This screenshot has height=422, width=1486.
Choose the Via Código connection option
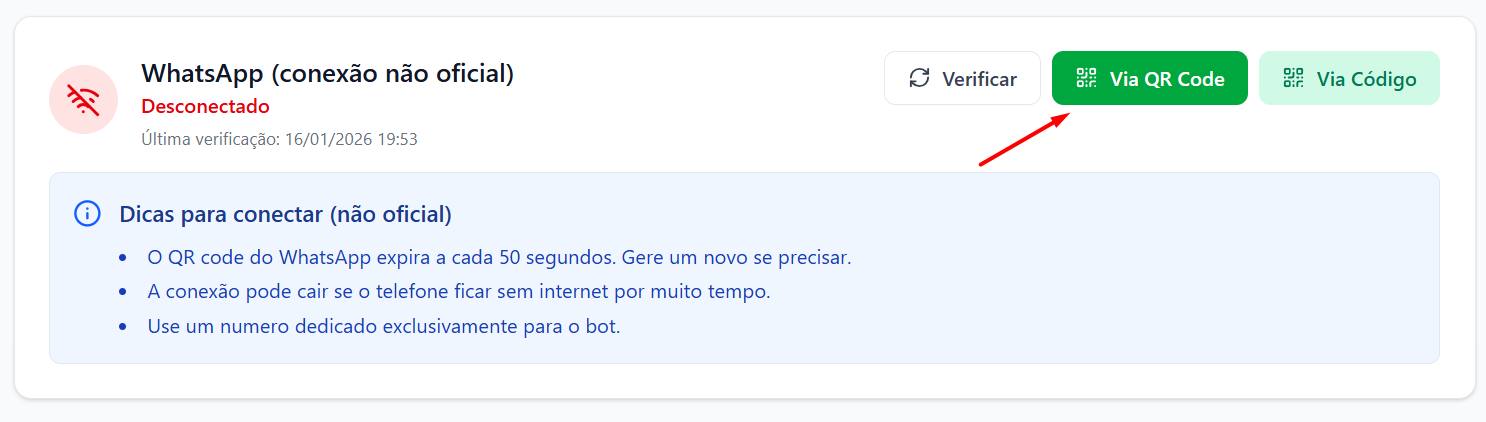[x=1349, y=78]
